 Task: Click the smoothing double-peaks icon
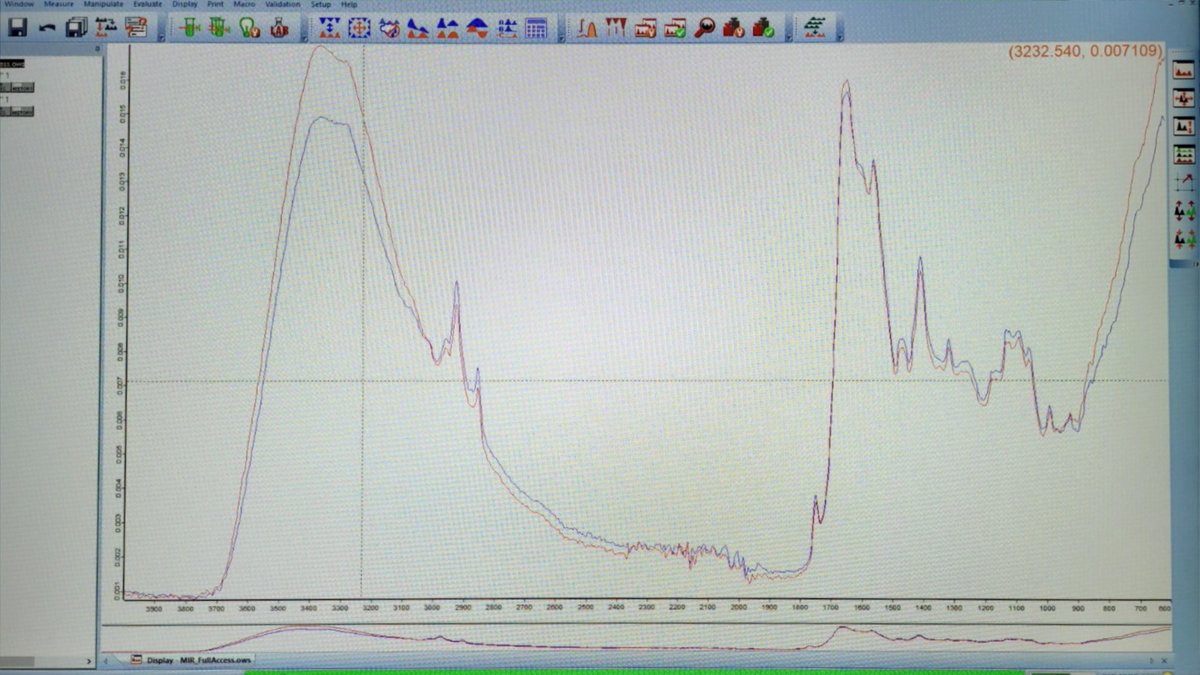(449, 28)
